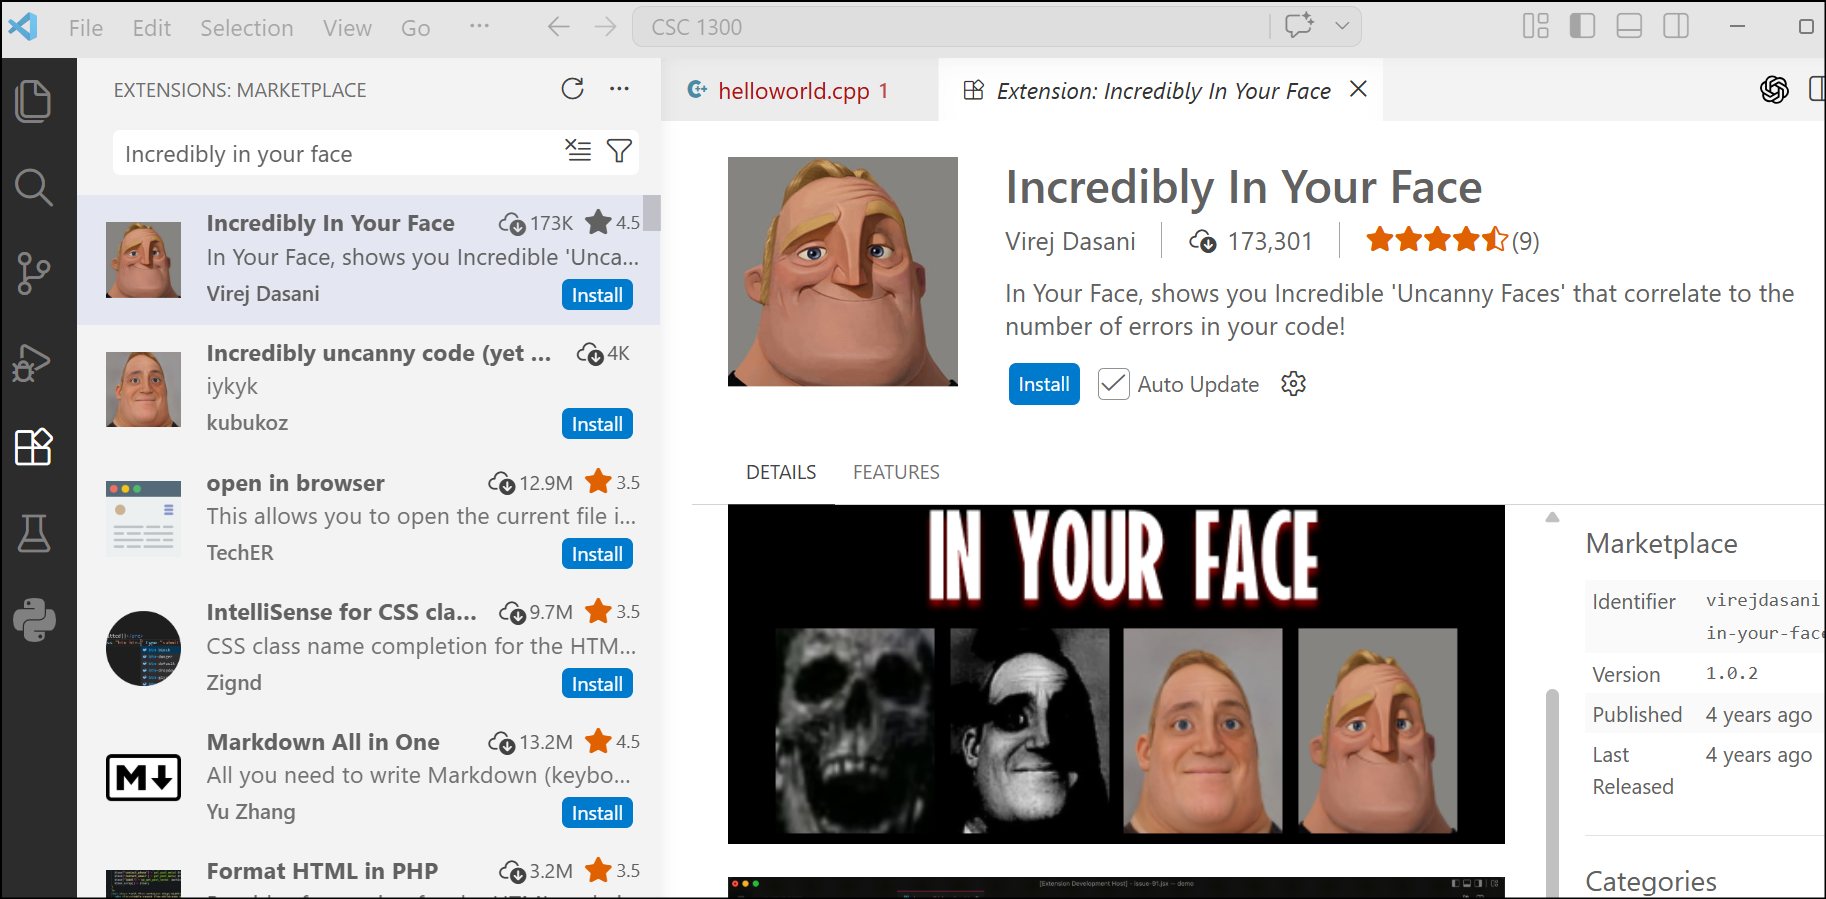Click the IN YOUR FACE banner image
Screen dimensions: 1826x899
tap(1116, 674)
